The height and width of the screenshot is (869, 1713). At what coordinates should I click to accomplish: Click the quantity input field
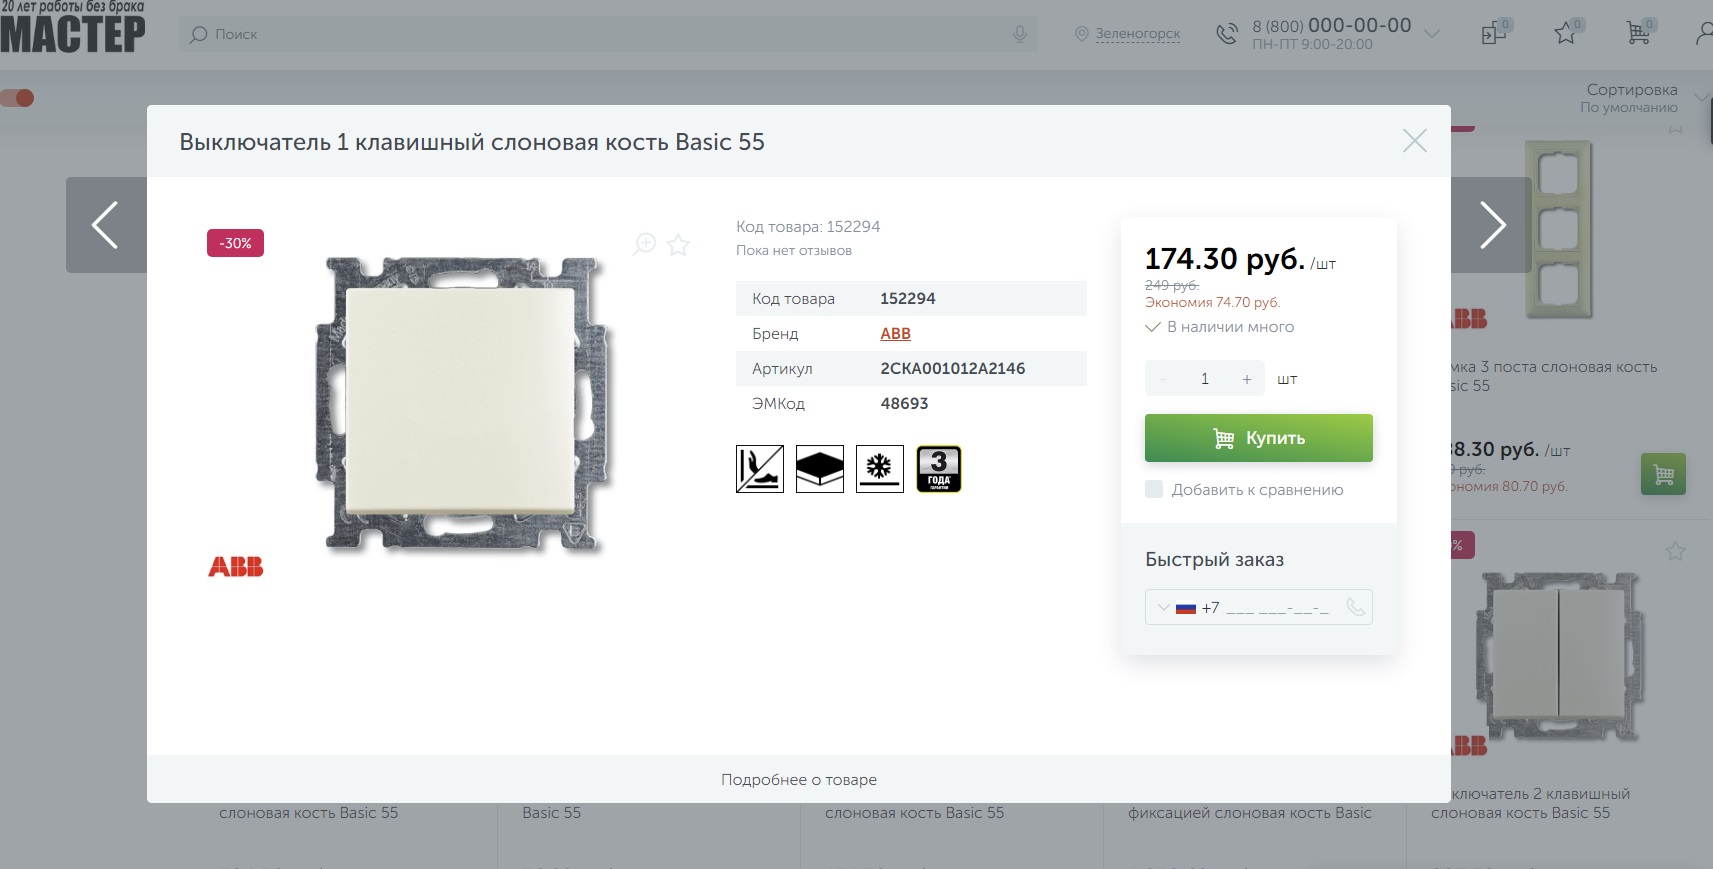tap(1205, 379)
